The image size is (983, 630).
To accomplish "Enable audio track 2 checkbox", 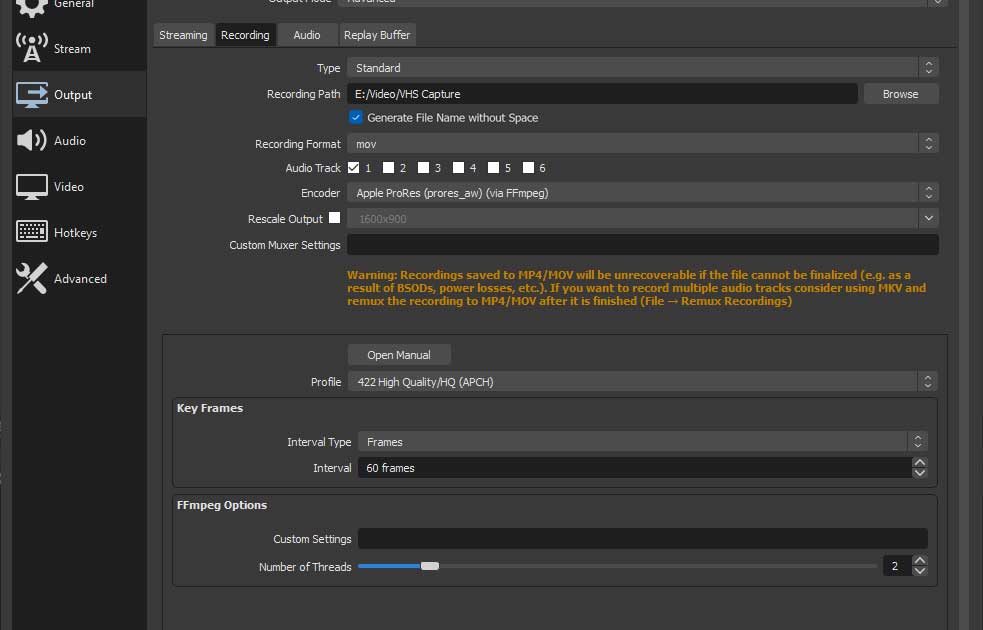I will coord(389,168).
